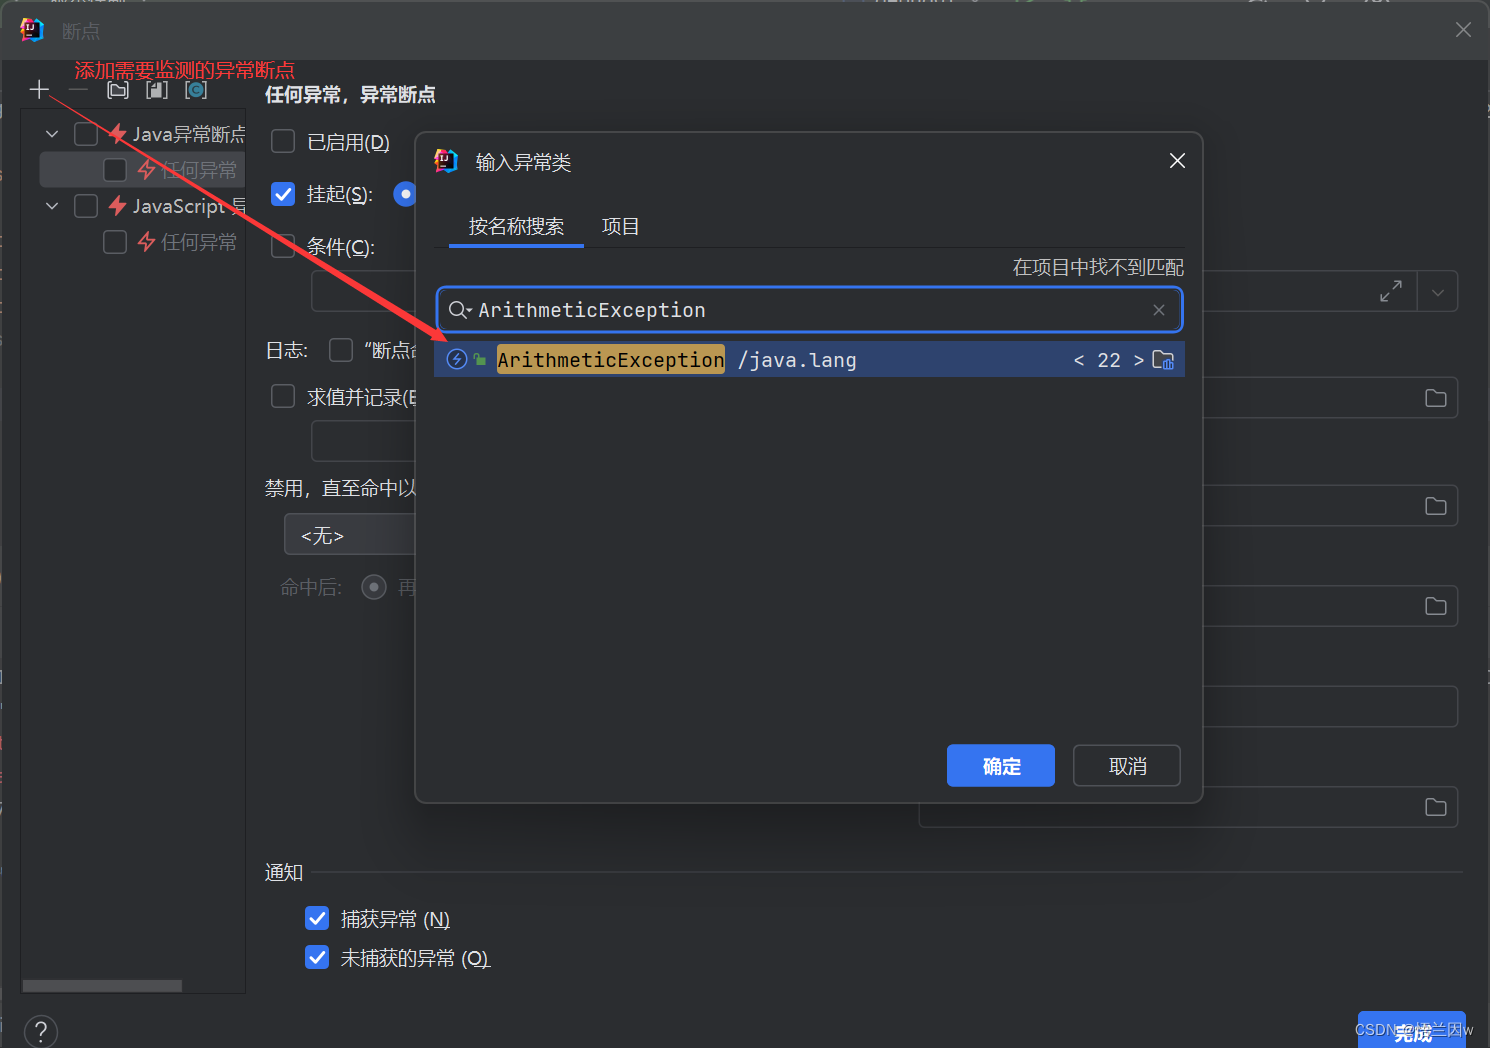Click folder icon in the 求值并记录 row
Image resolution: width=1490 pixels, height=1048 pixels.
point(1436,398)
